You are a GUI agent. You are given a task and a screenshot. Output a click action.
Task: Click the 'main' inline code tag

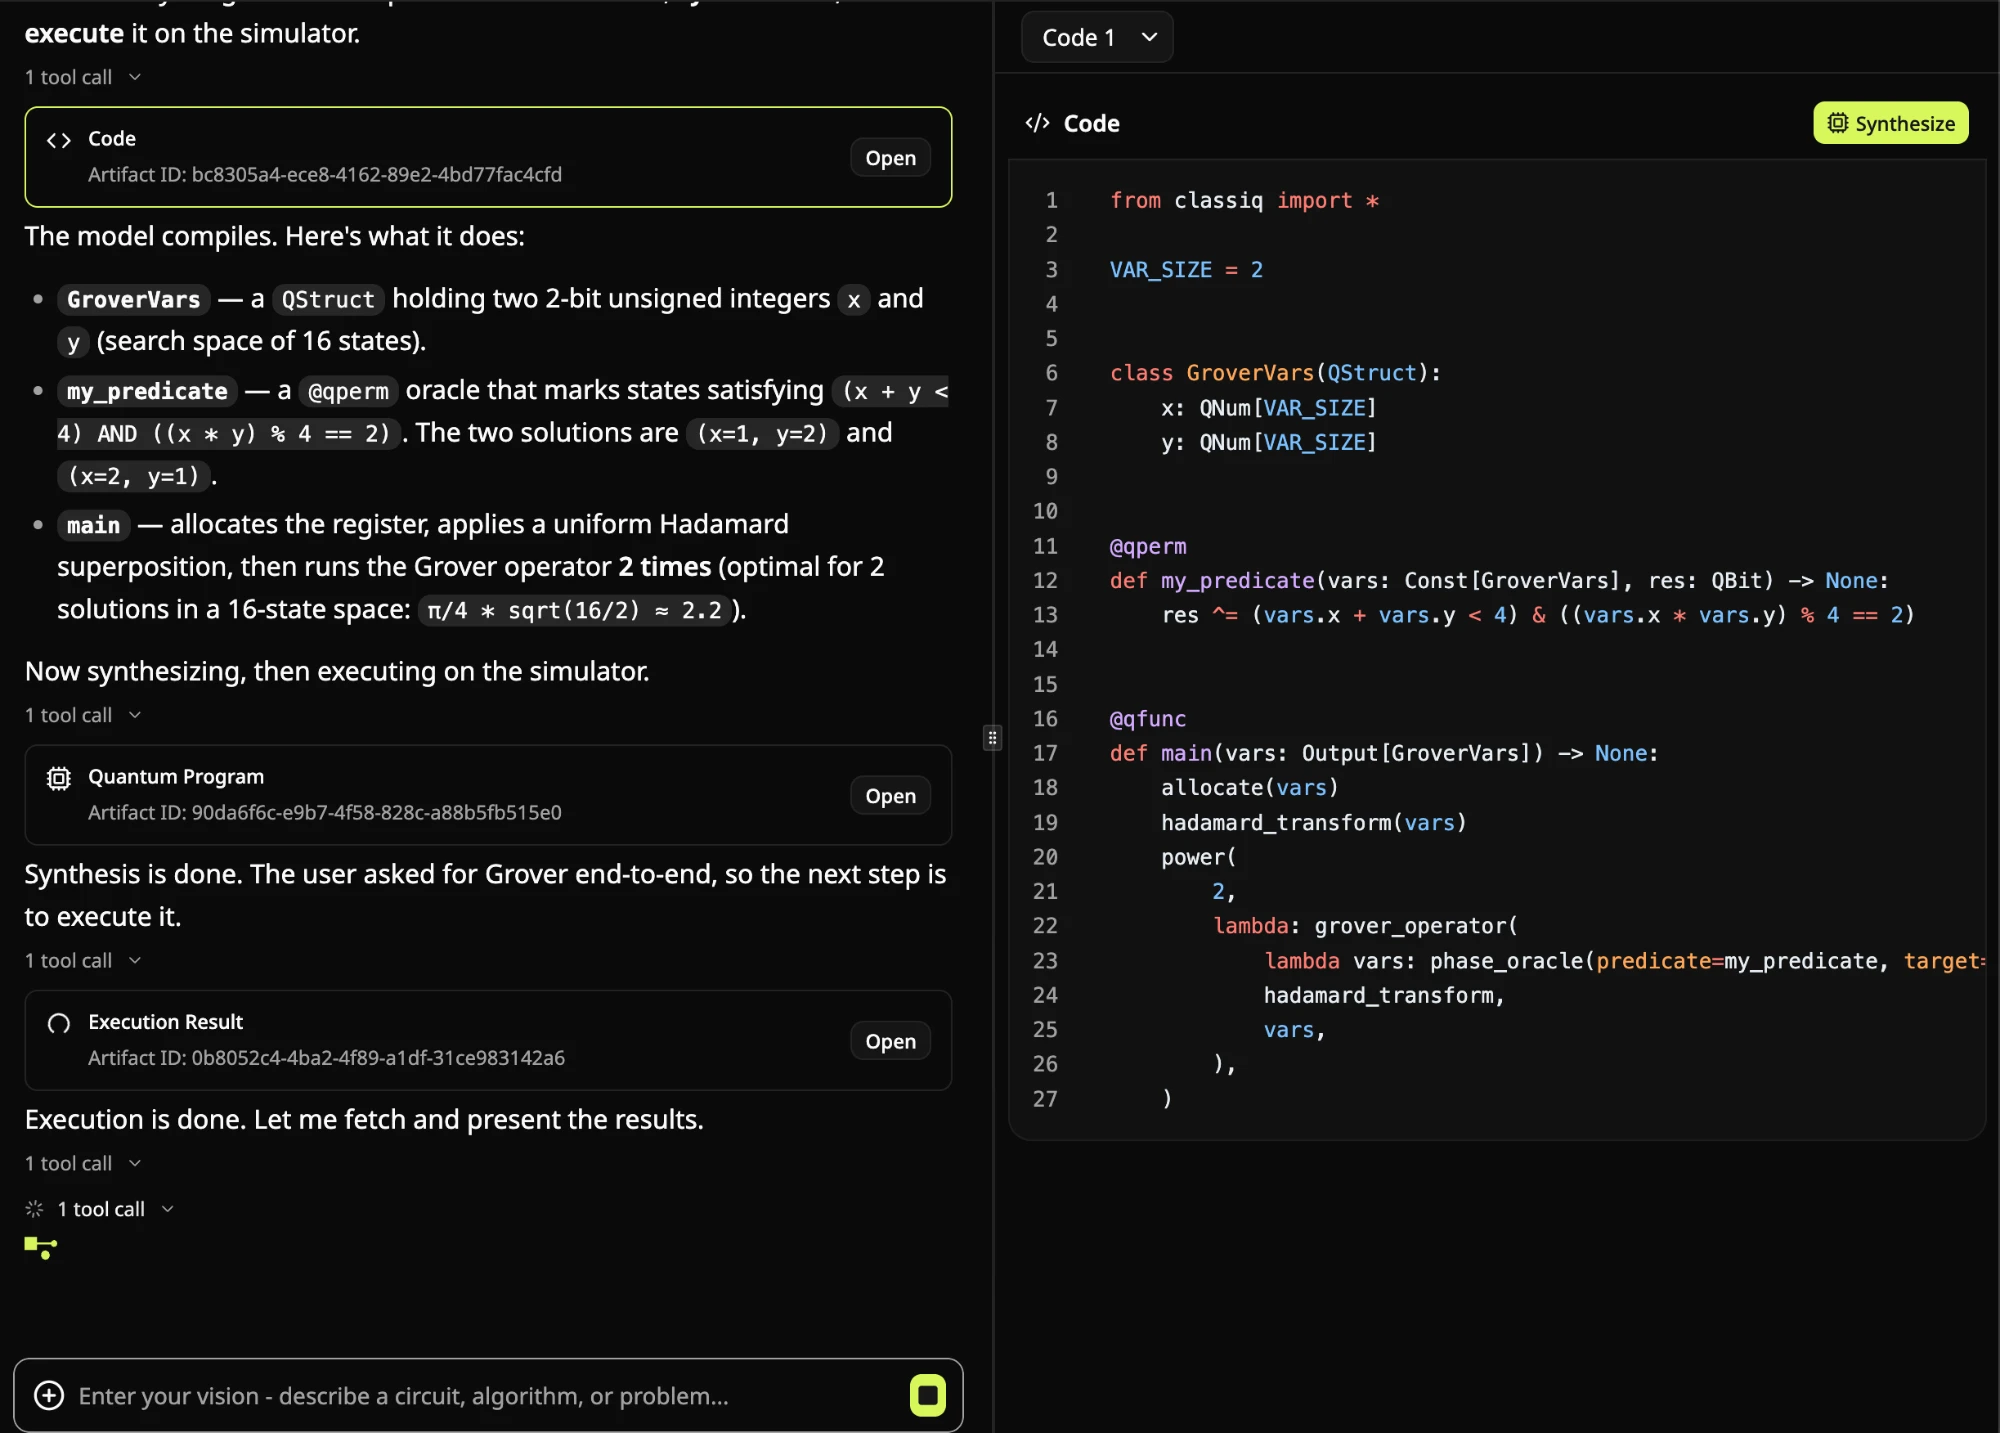(x=93, y=525)
